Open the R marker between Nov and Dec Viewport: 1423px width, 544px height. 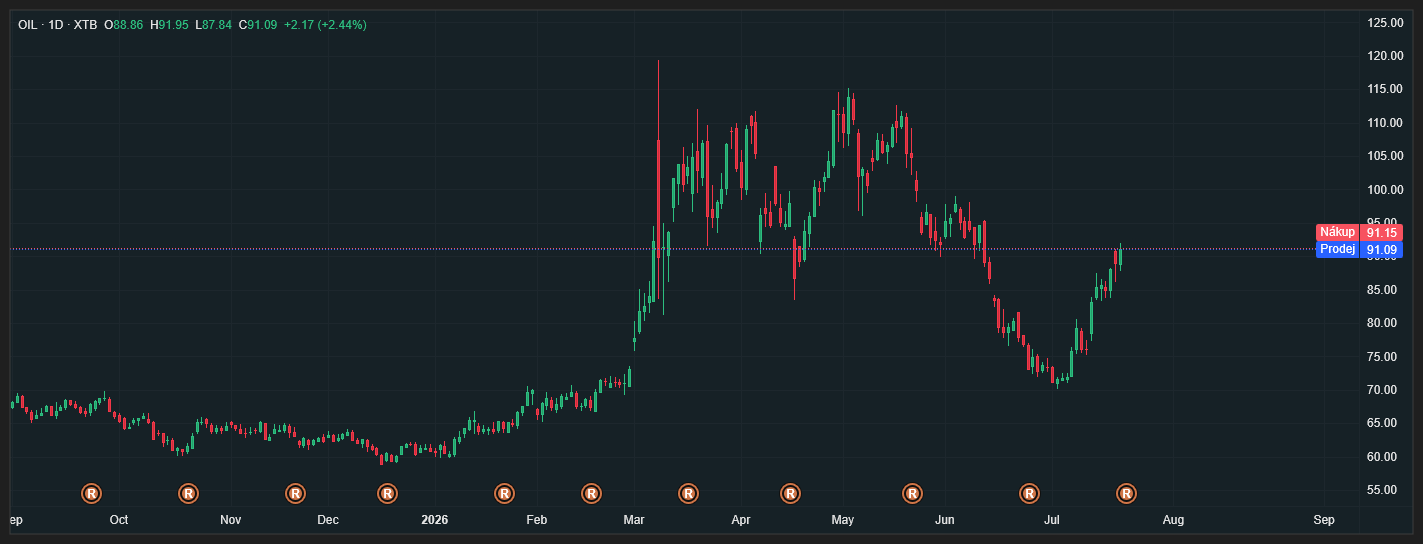[x=295, y=493]
